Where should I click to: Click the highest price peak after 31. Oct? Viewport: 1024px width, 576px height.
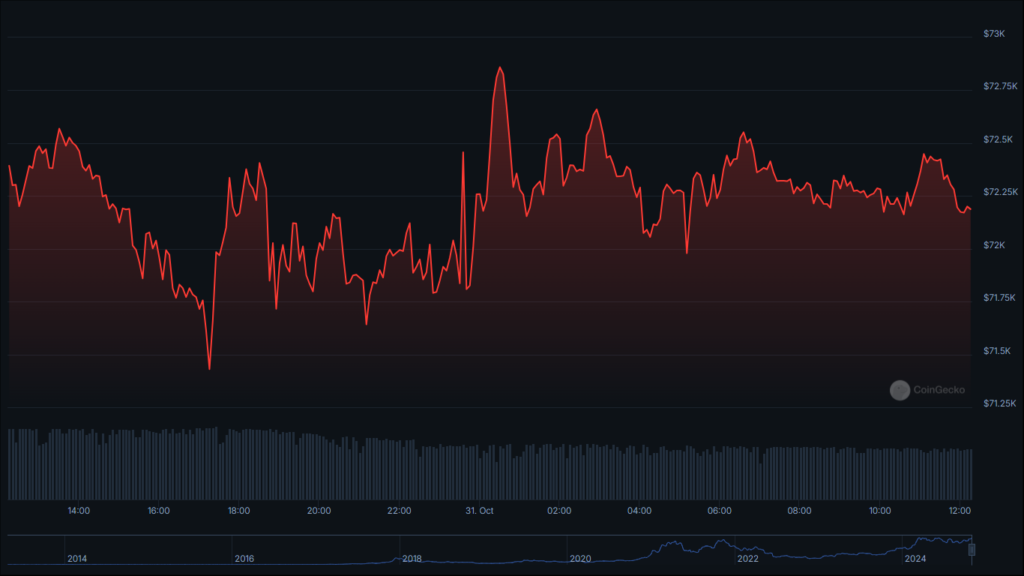click(x=500, y=67)
